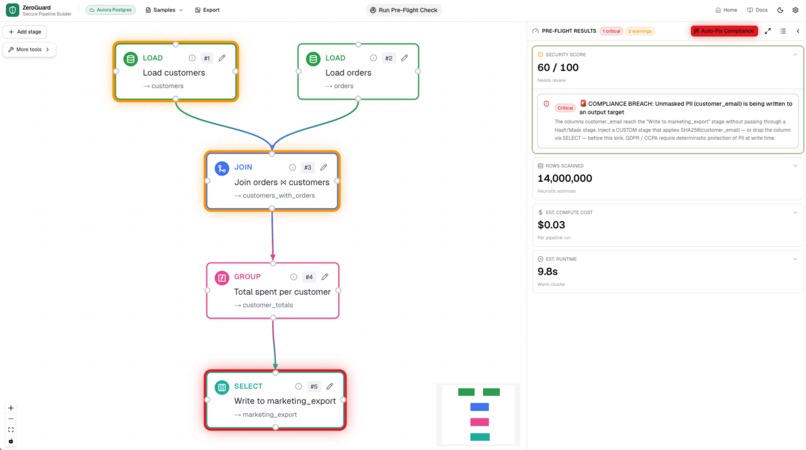Screen dimensions: 806x450
Task: Switch results panel to list view
Action: (x=783, y=31)
